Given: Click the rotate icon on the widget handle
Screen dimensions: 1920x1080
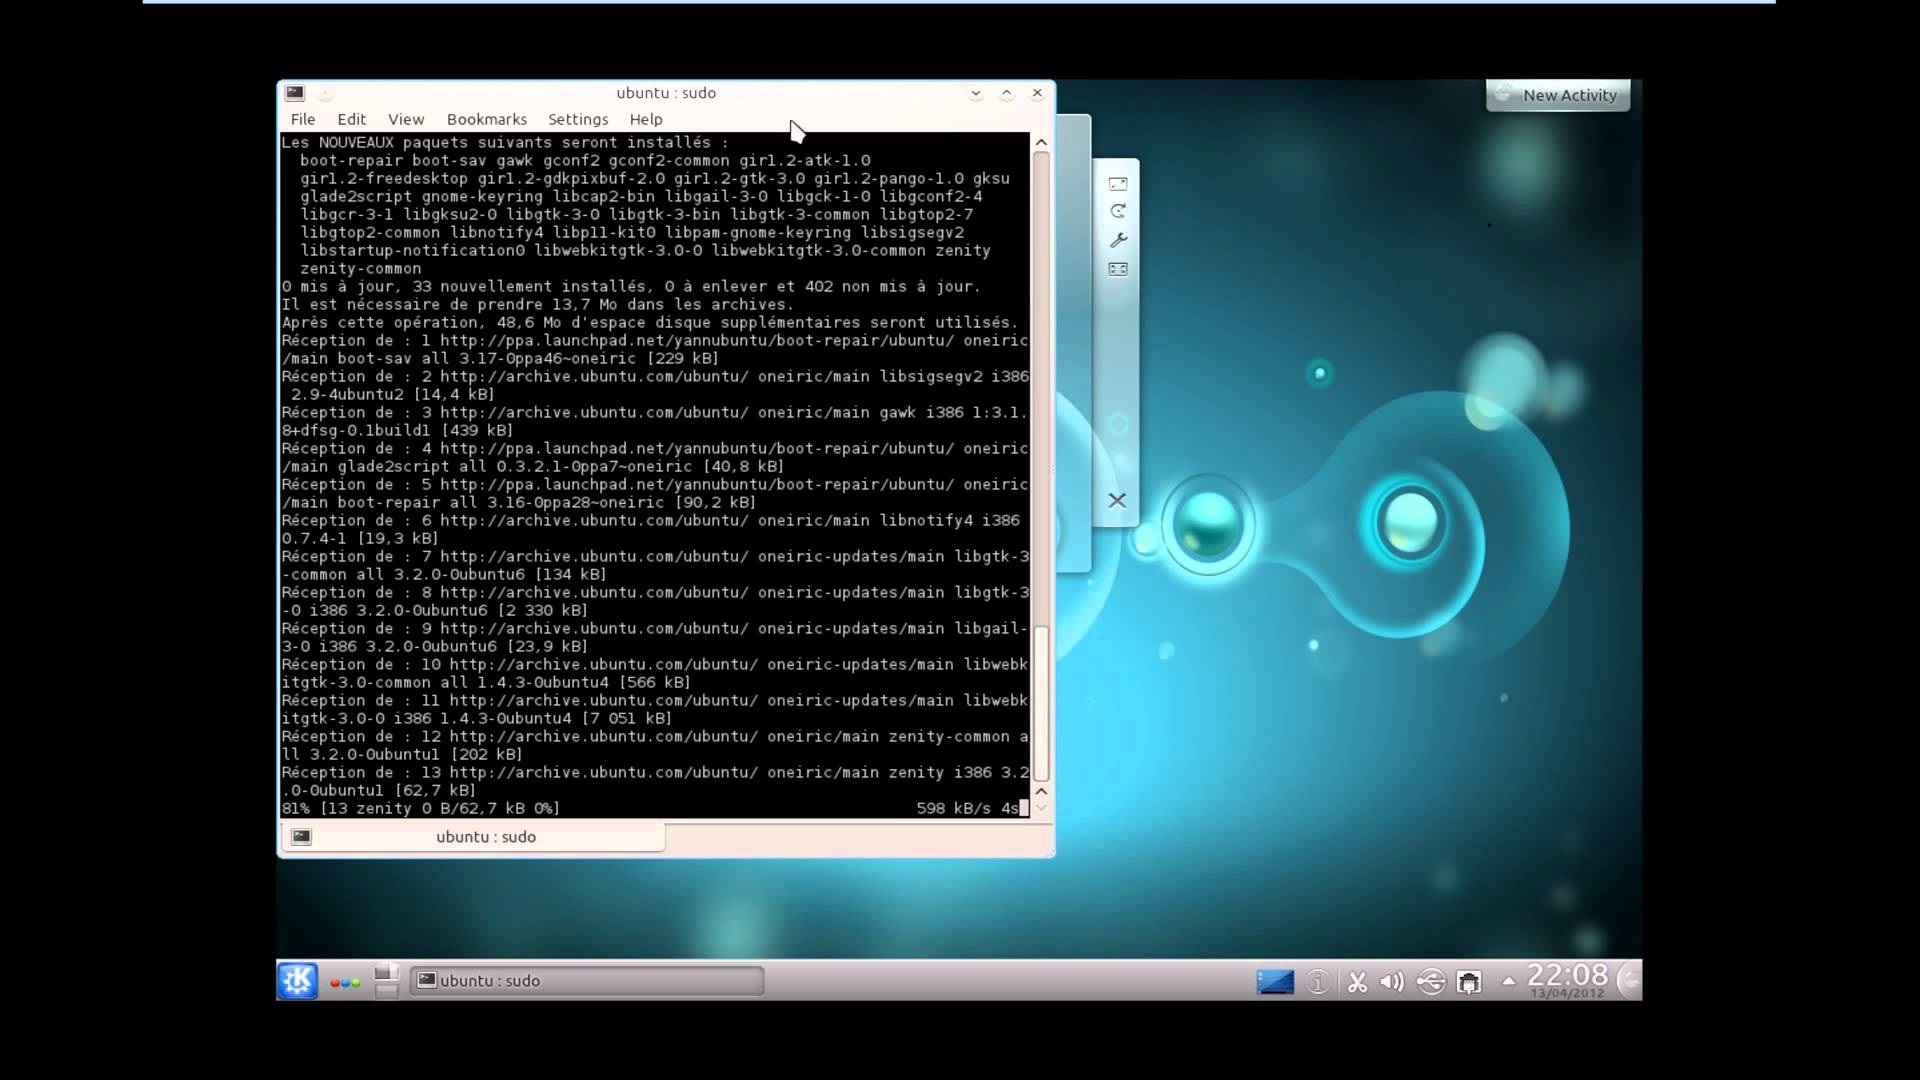Looking at the screenshot, I should point(1119,211).
